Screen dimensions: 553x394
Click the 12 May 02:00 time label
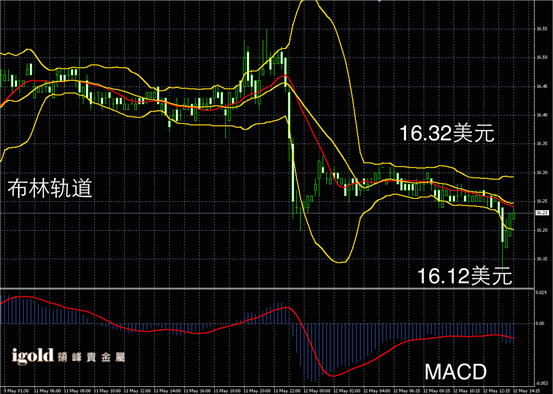(342, 391)
